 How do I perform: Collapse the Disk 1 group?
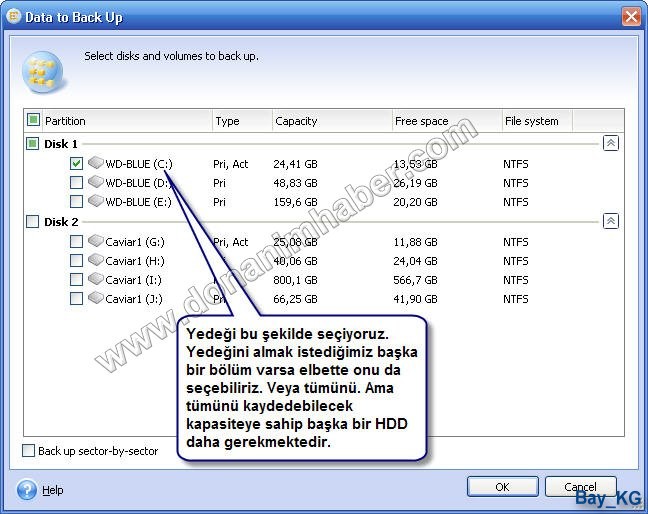[610, 143]
